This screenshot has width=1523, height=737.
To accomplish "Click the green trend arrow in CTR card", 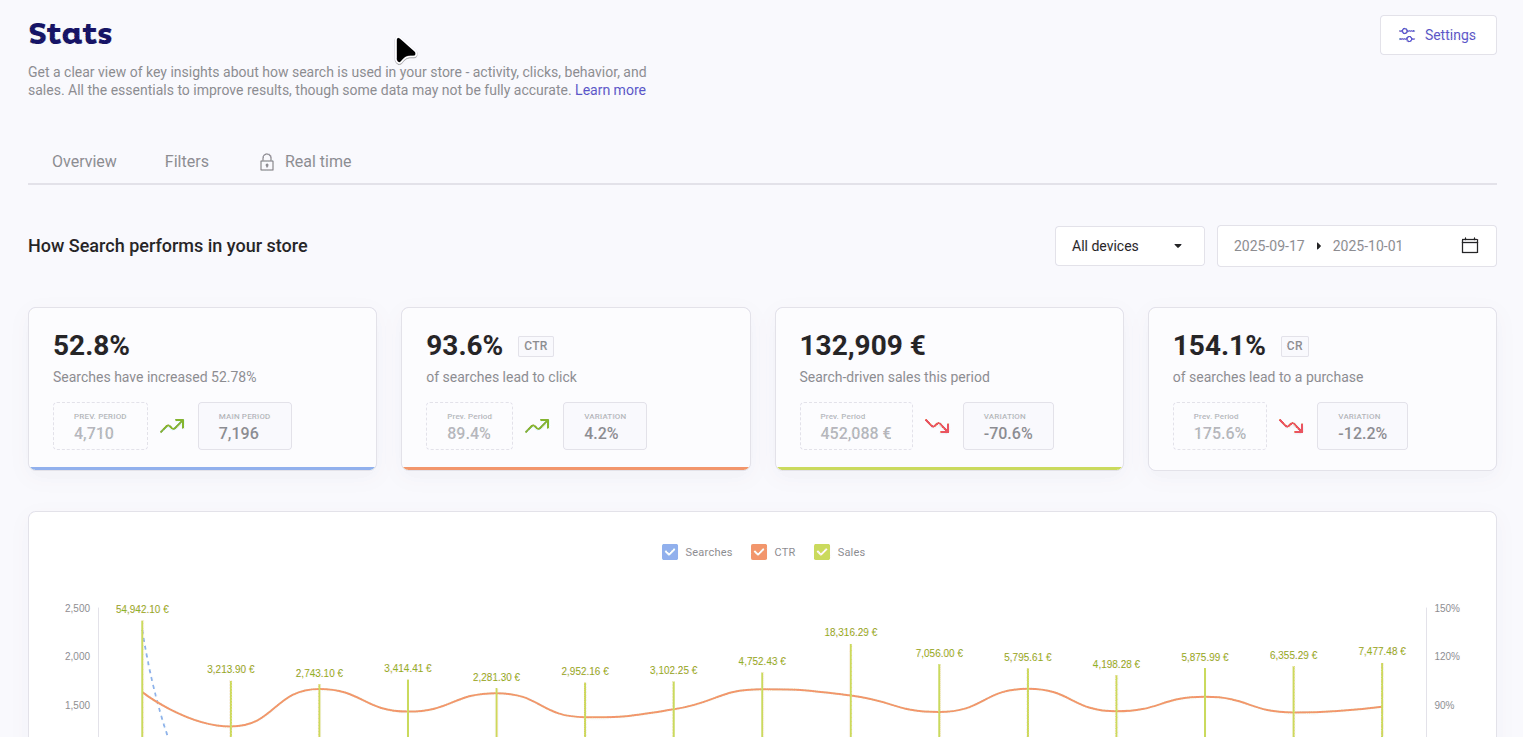I will [x=538, y=426].
